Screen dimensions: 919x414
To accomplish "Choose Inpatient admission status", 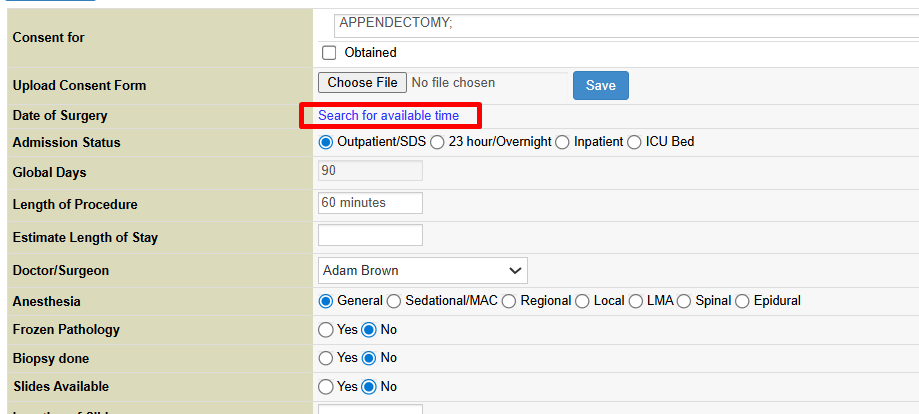I will [x=562, y=142].
